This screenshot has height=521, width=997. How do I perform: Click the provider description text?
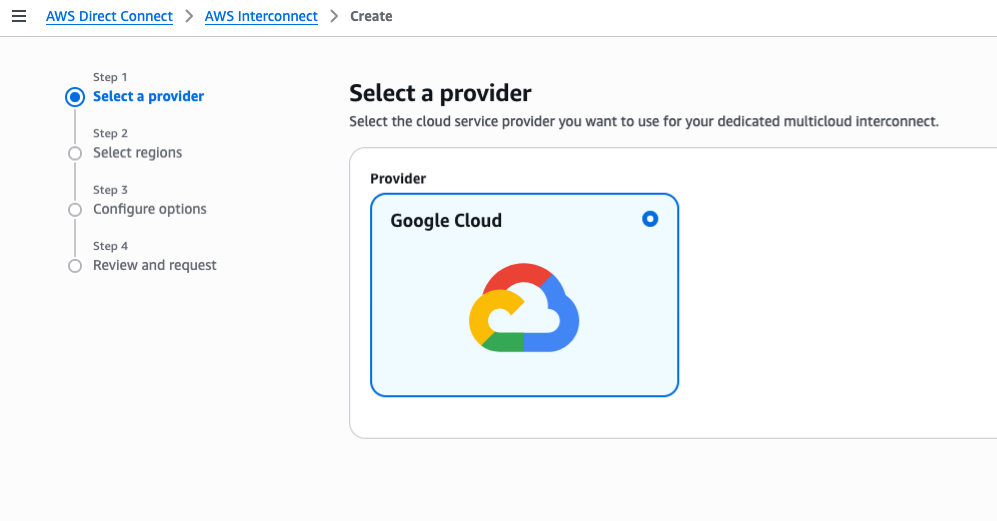pyautogui.click(x=643, y=121)
